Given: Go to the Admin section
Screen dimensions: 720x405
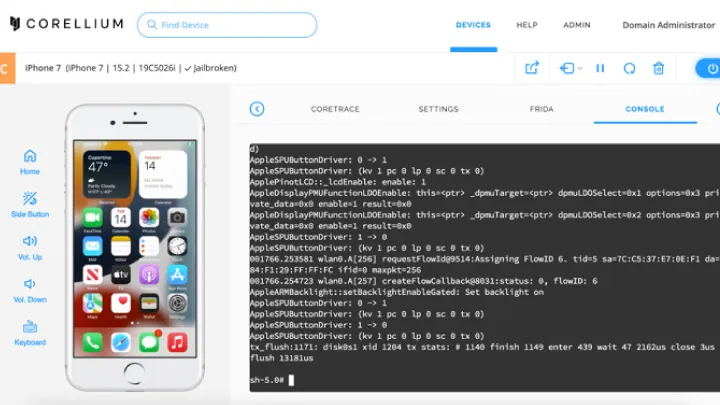Looking at the screenshot, I should tap(576, 25).
